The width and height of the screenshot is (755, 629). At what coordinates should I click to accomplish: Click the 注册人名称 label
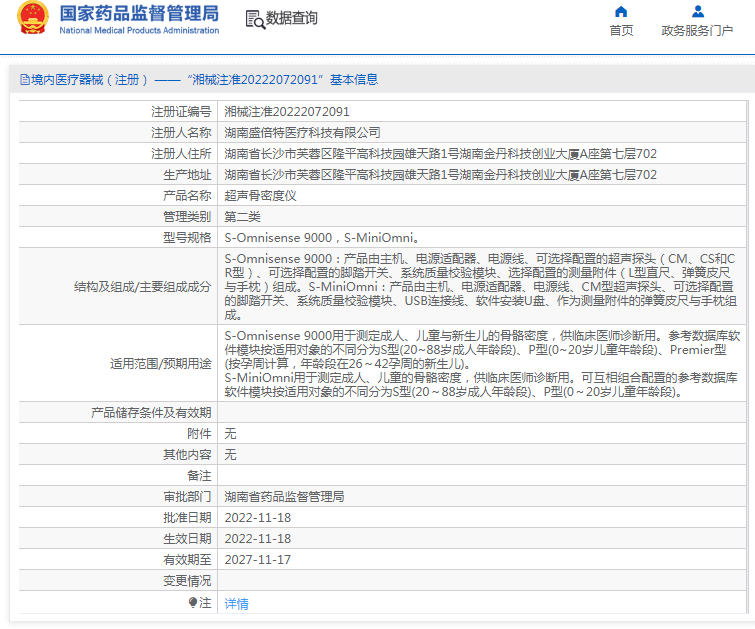click(181, 132)
